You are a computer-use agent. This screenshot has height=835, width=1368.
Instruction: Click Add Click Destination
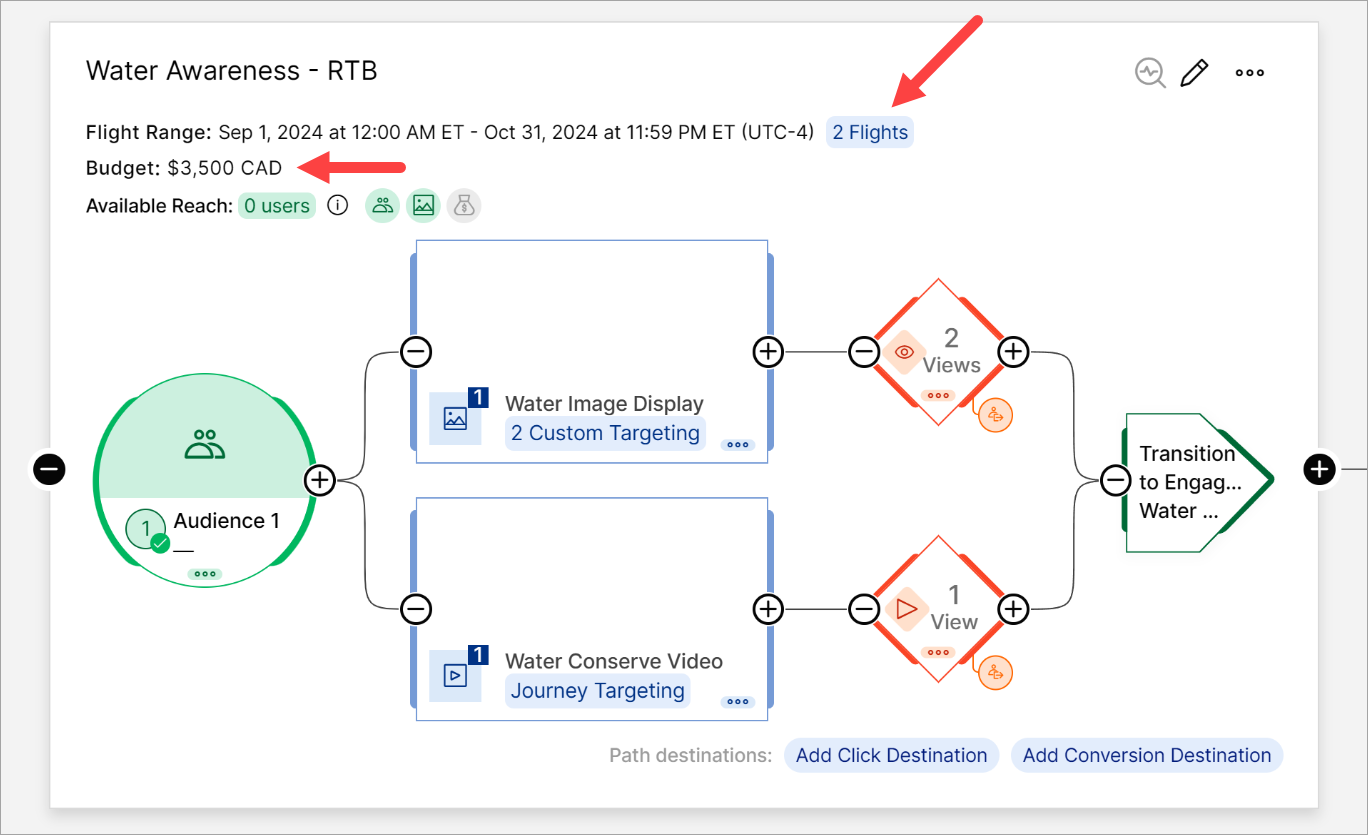click(891, 755)
